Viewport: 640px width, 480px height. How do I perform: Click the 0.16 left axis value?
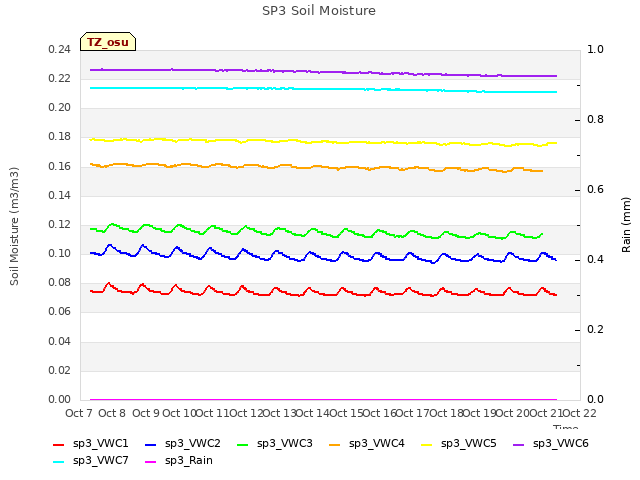coord(60,167)
